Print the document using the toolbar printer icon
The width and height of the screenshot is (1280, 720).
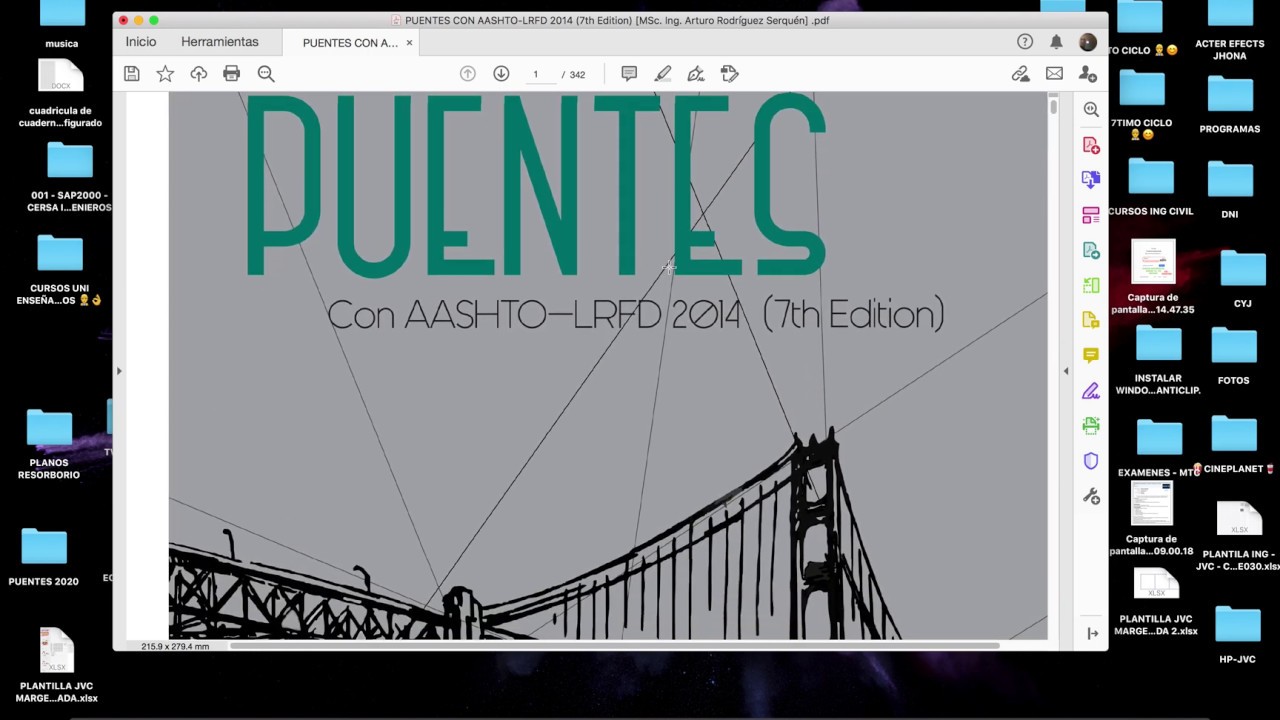tap(232, 73)
